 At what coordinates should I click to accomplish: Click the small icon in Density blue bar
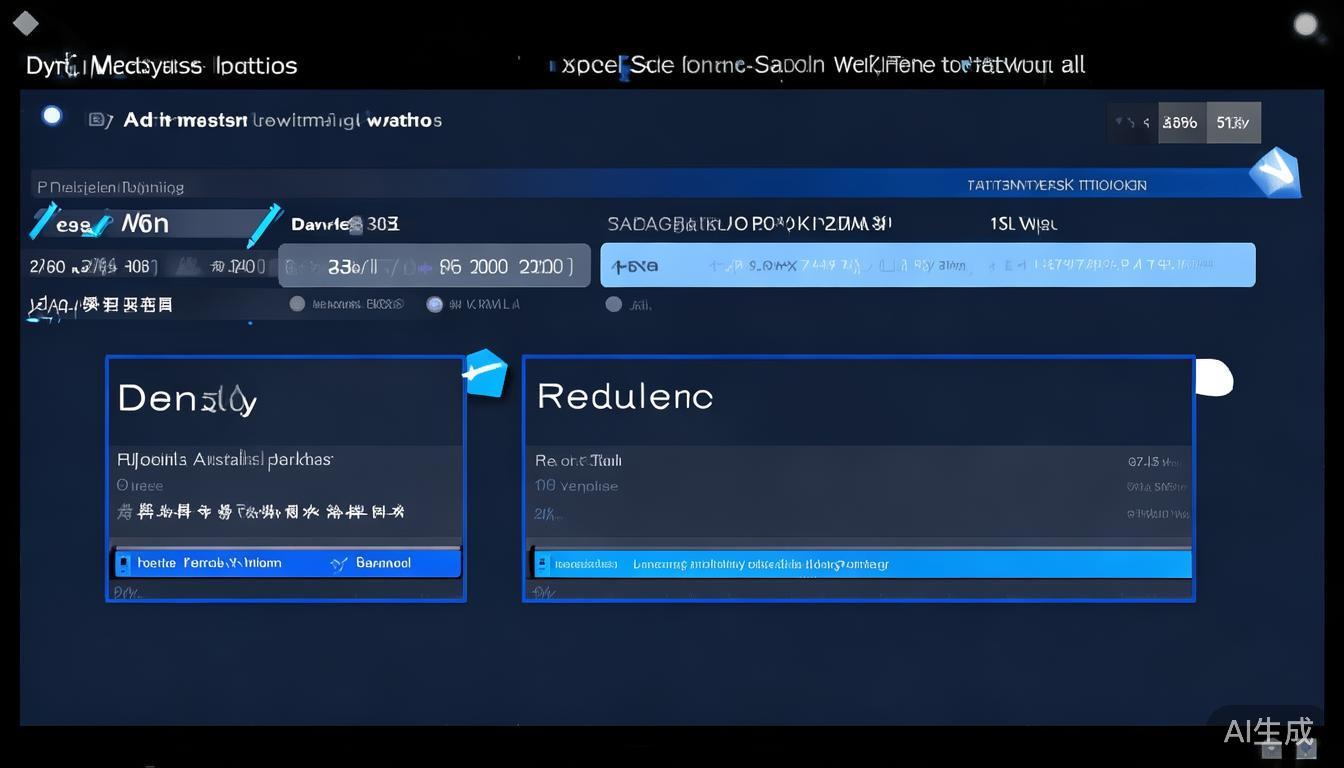(123, 564)
